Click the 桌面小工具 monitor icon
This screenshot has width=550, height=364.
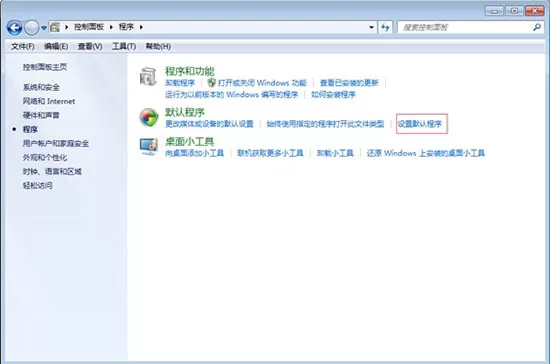(149, 147)
